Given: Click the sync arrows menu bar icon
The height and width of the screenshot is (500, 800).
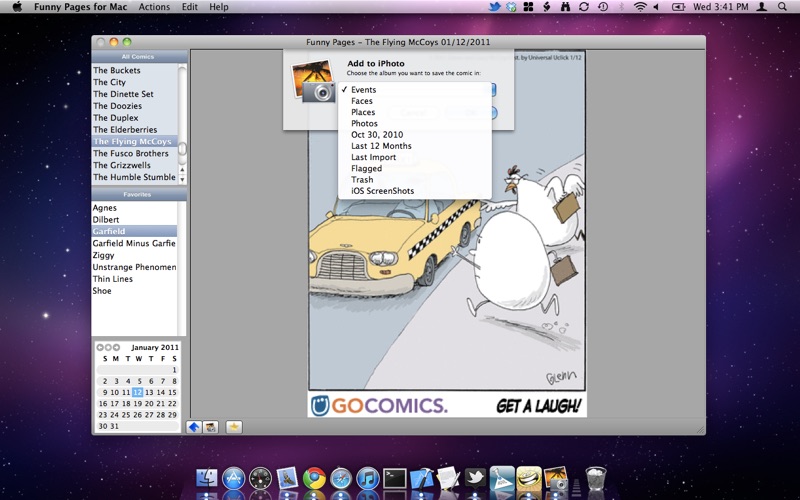Looking at the screenshot, I should (x=584, y=7).
